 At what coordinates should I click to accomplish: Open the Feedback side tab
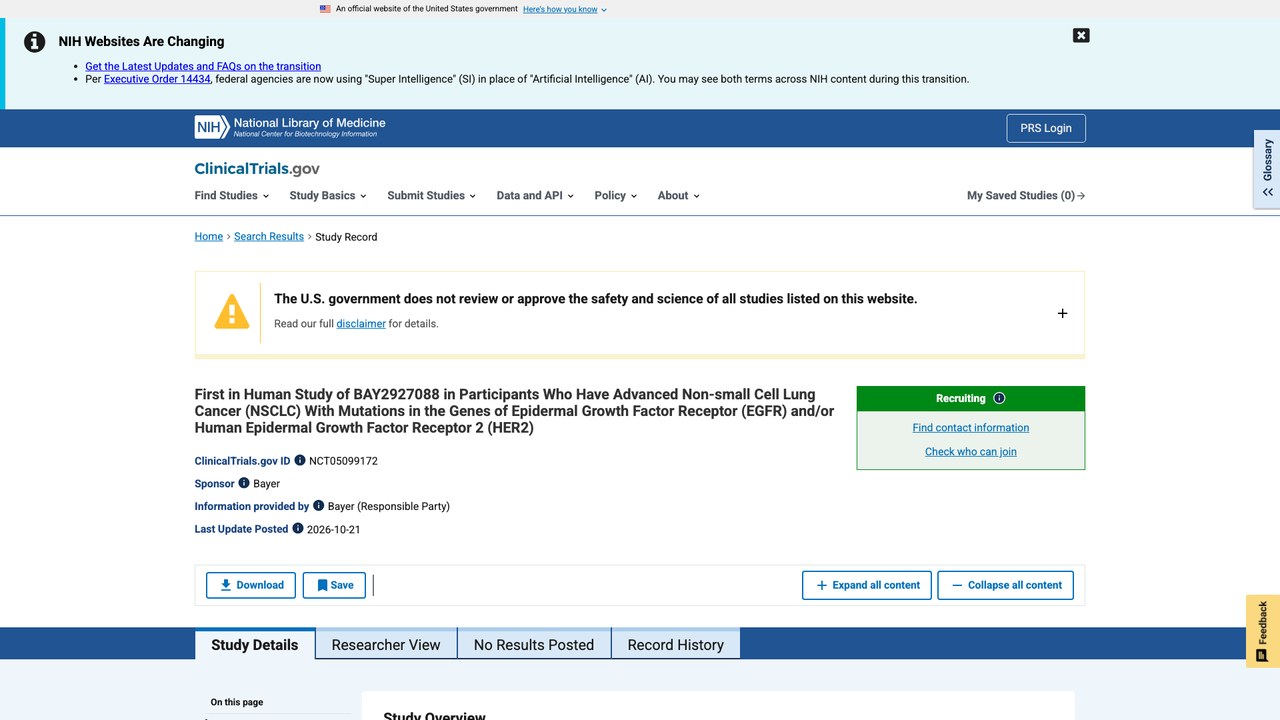click(1263, 631)
